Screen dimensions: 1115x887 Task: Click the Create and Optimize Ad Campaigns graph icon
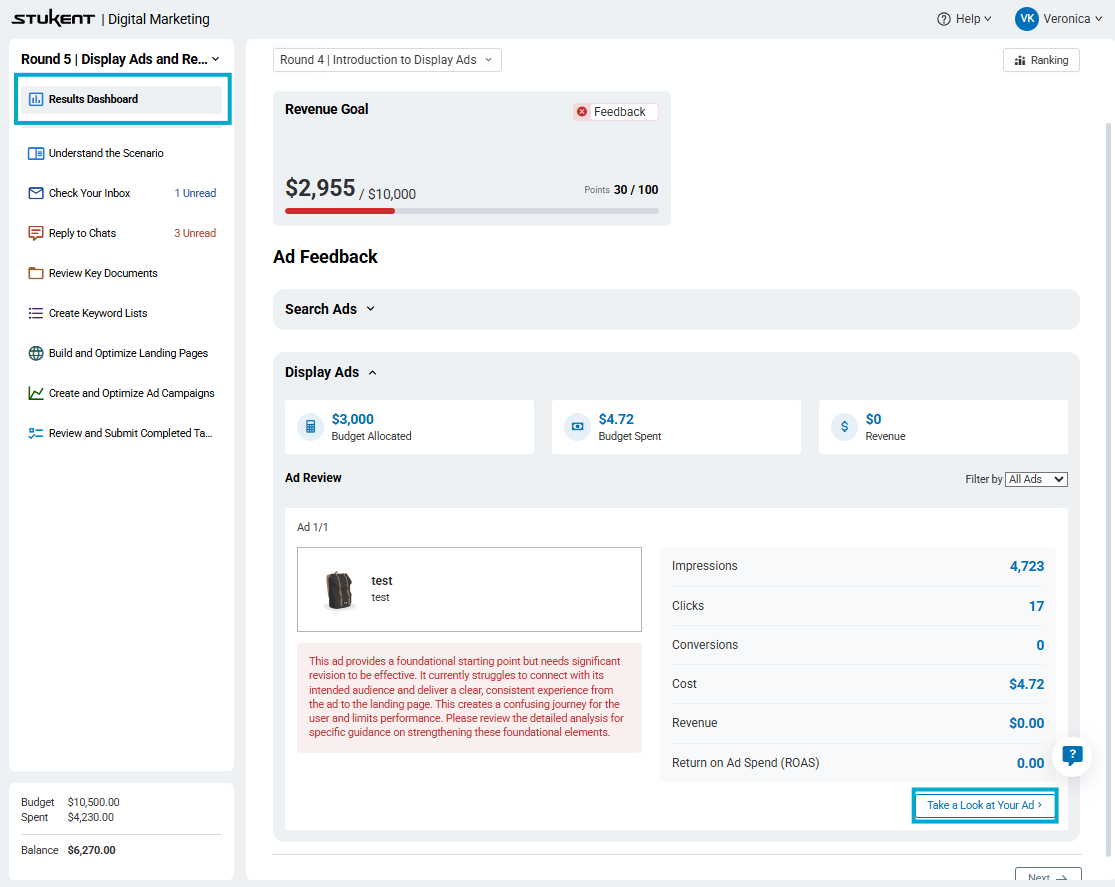[36, 393]
